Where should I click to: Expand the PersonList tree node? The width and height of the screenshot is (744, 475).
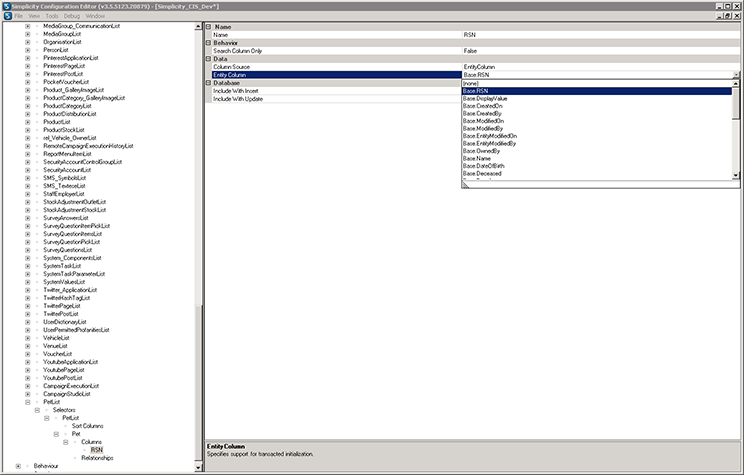tap(28, 50)
